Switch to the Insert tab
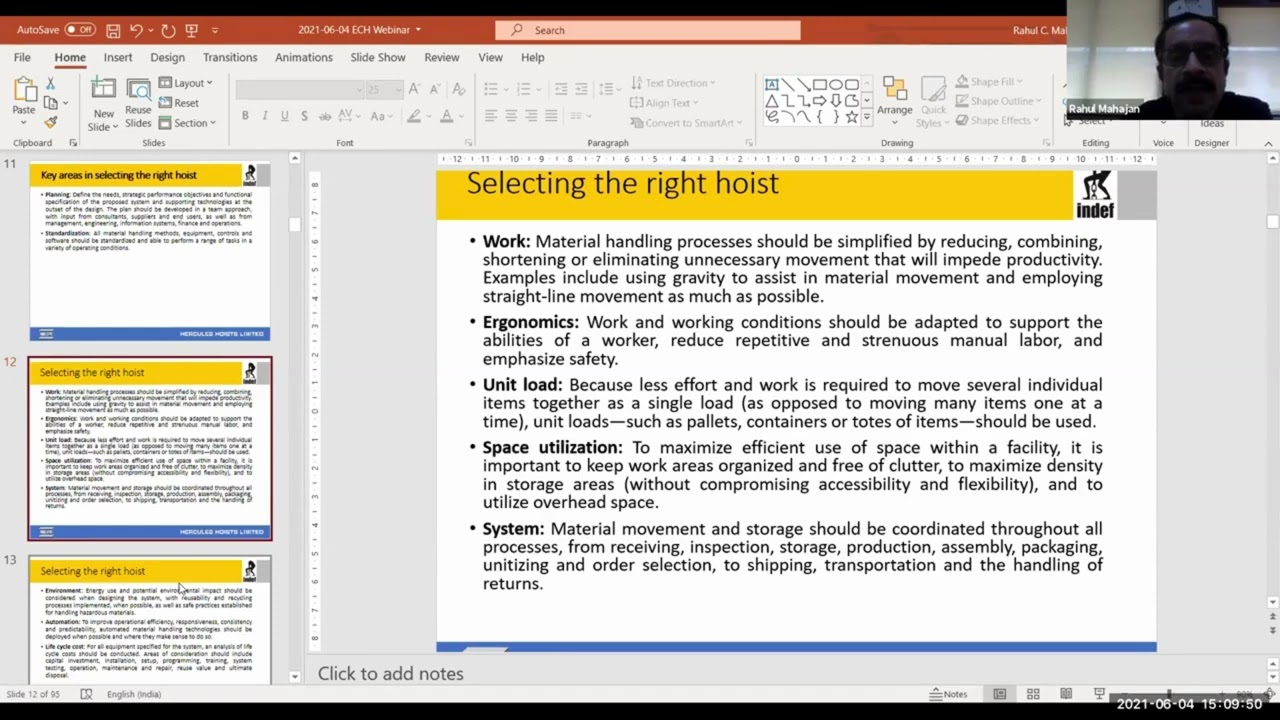The image size is (1280, 720). (117, 57)
